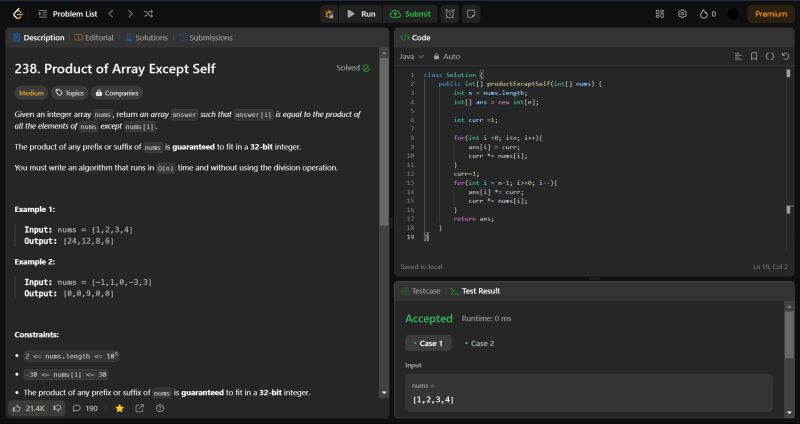
Task: Format the code with the align icon
Action: (738, 57)
